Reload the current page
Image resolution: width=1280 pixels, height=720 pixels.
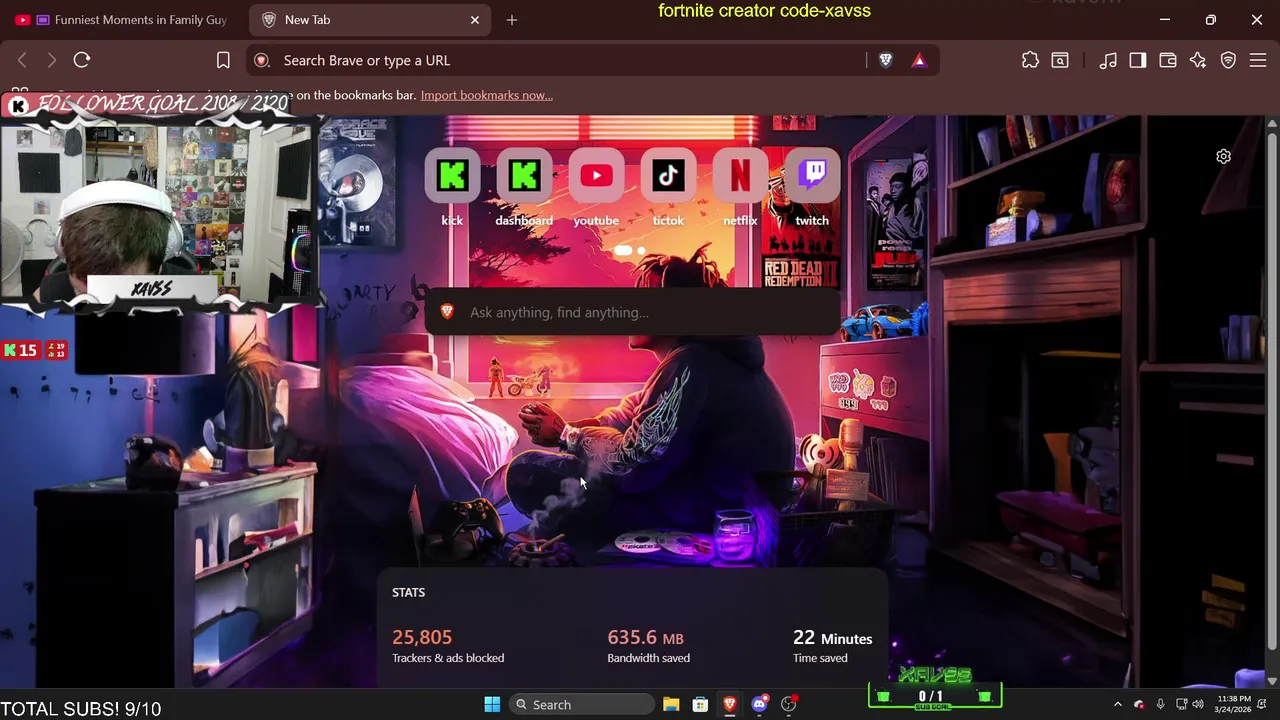82,60
